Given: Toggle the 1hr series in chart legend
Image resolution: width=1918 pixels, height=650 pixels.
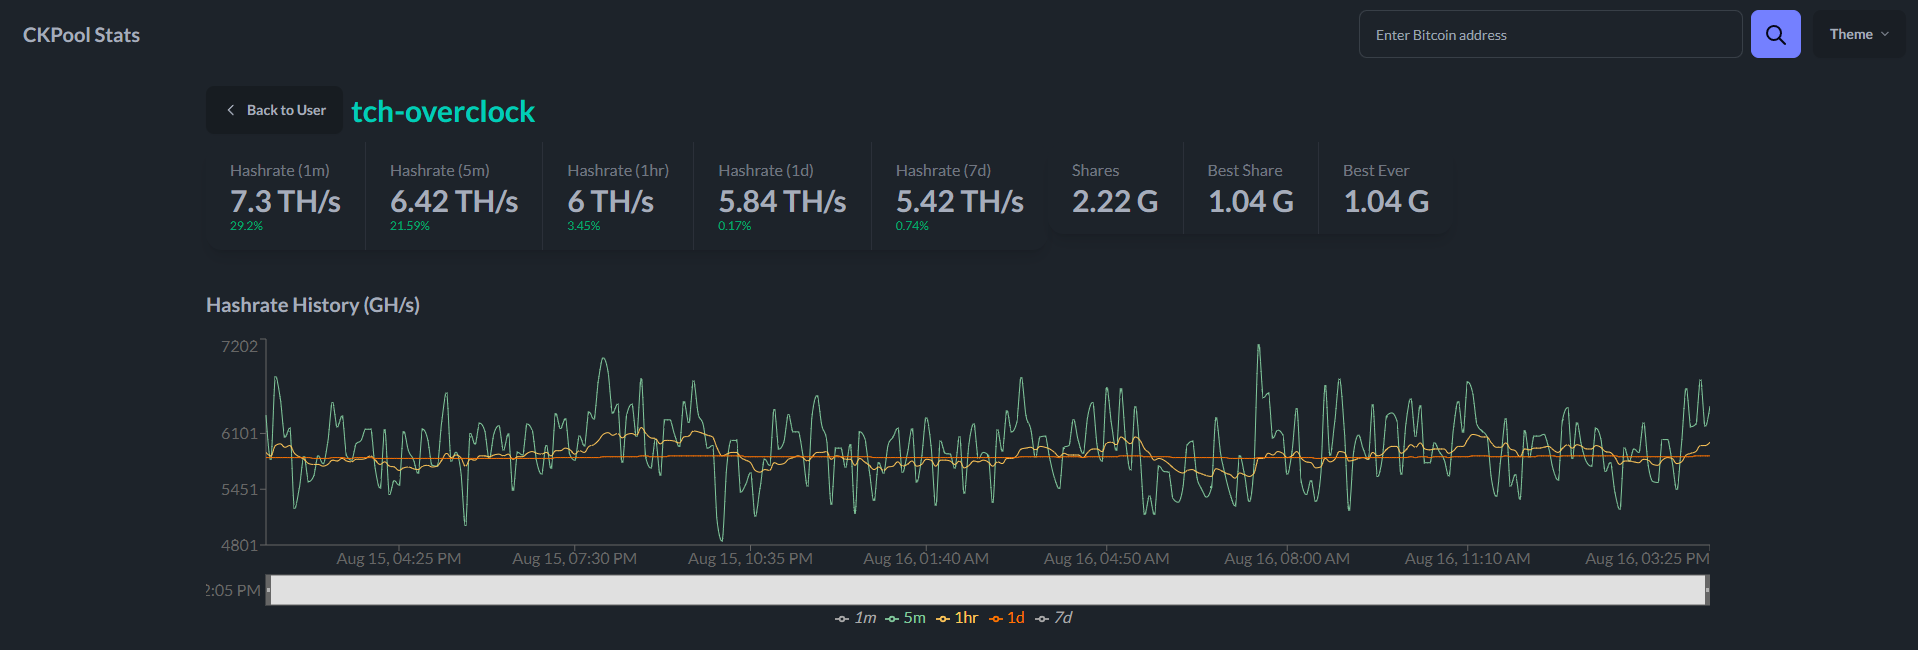Looking at the screenshot, I should 957,618.
